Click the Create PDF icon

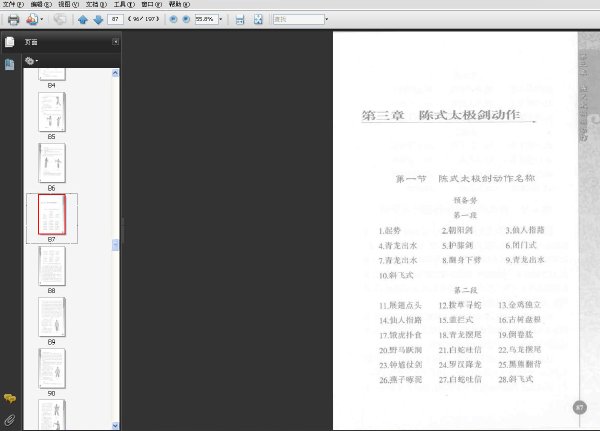coord(32,19)
